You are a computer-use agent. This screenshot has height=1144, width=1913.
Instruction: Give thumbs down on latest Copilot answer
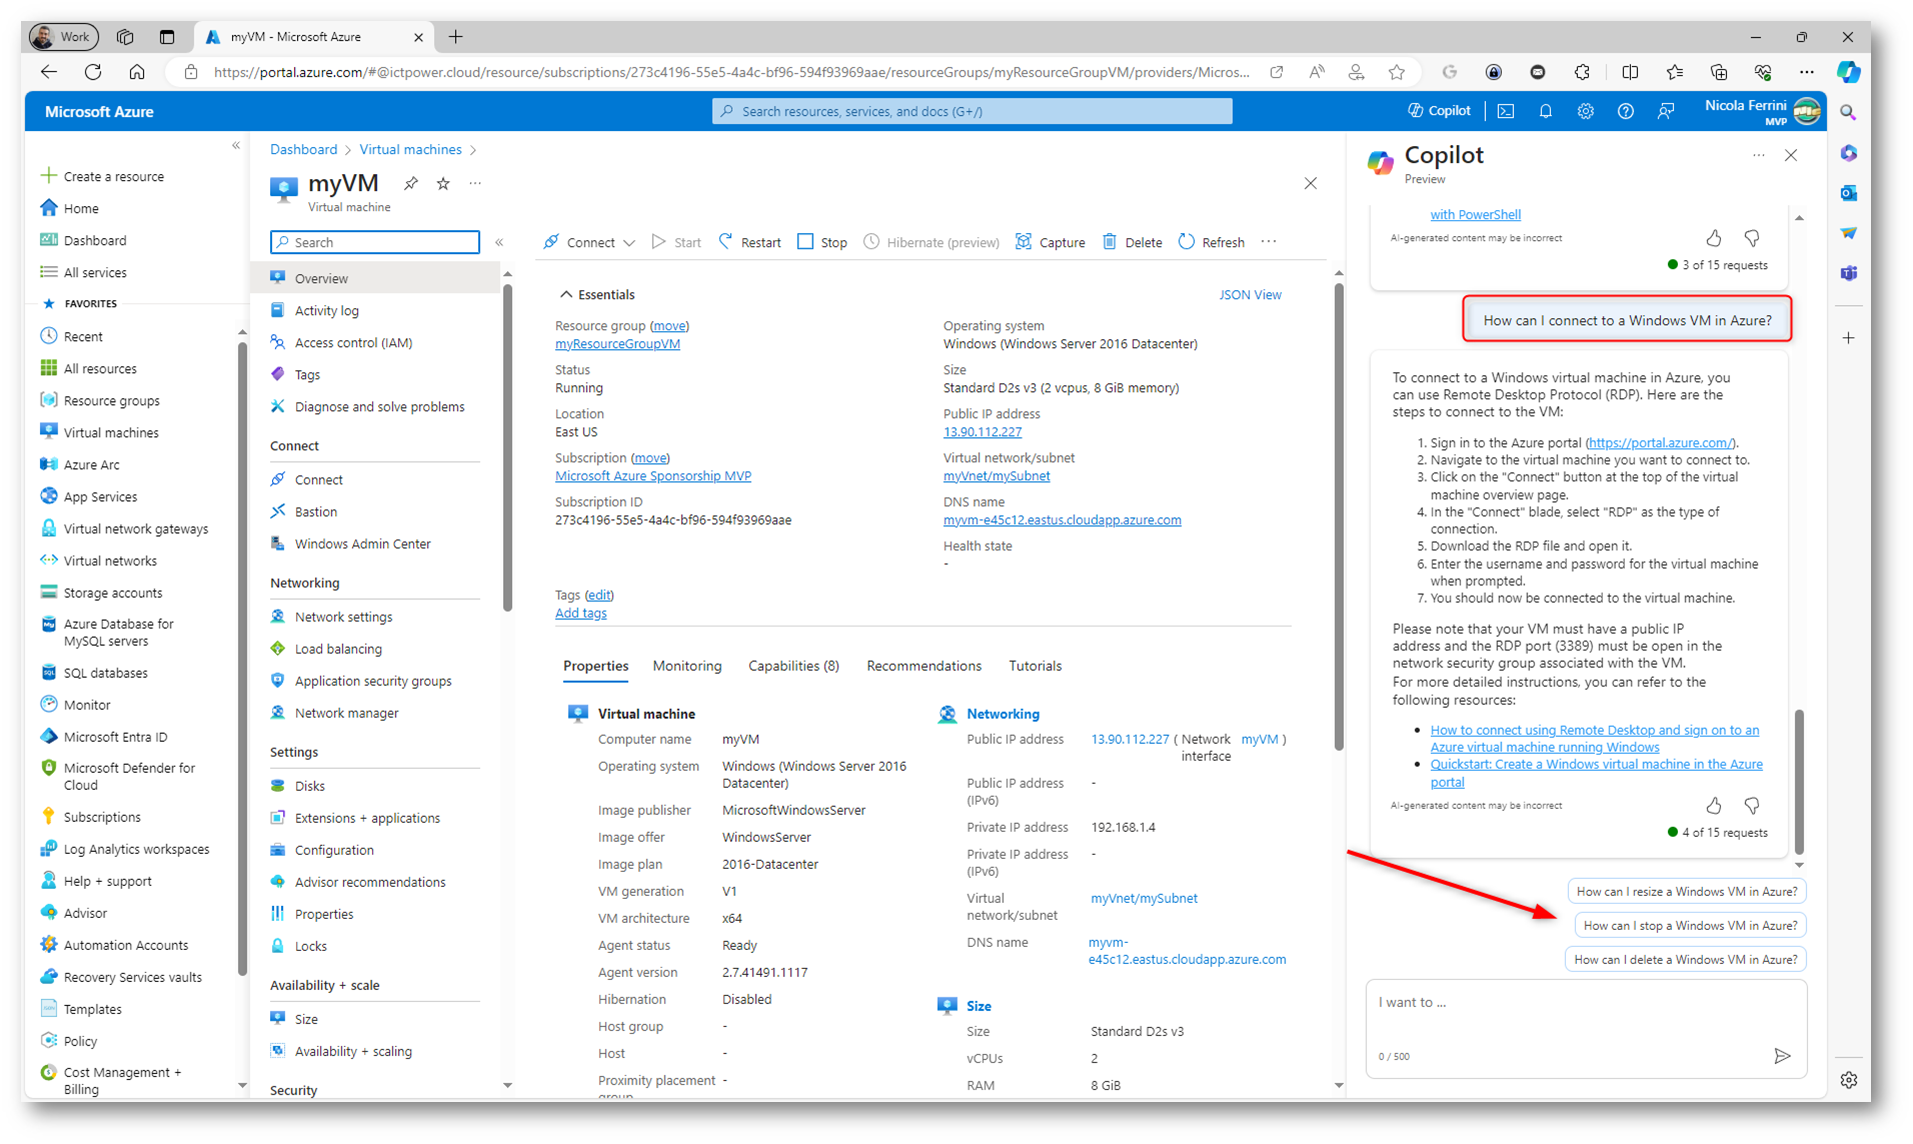[1751, 805]
